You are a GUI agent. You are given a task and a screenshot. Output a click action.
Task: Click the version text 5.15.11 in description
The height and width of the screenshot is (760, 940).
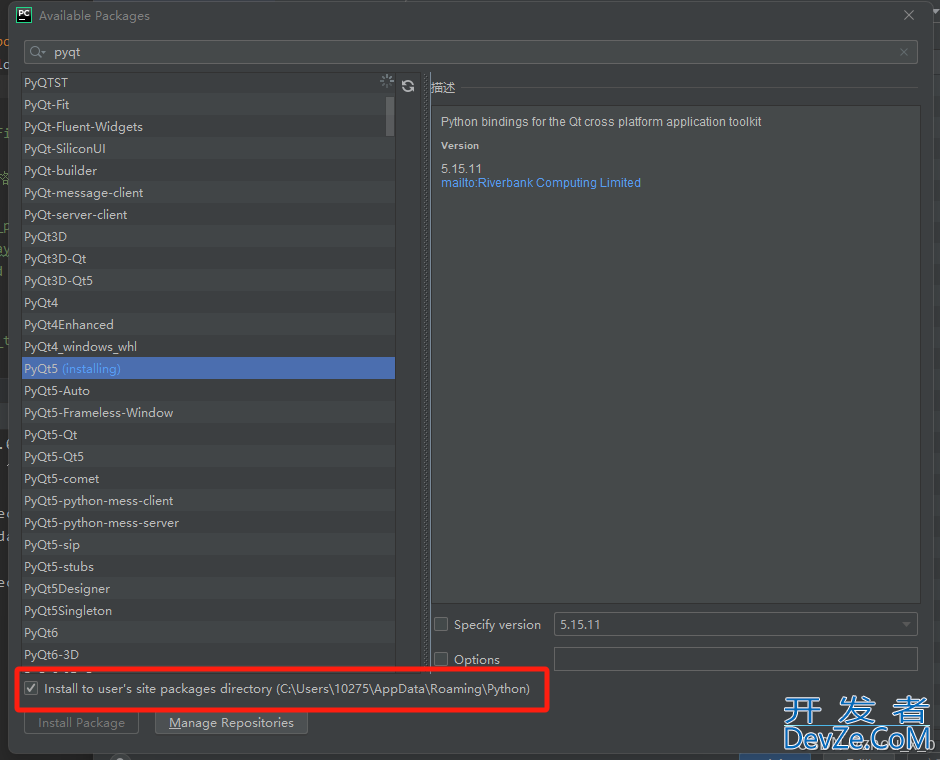click(x=461, y=168)
